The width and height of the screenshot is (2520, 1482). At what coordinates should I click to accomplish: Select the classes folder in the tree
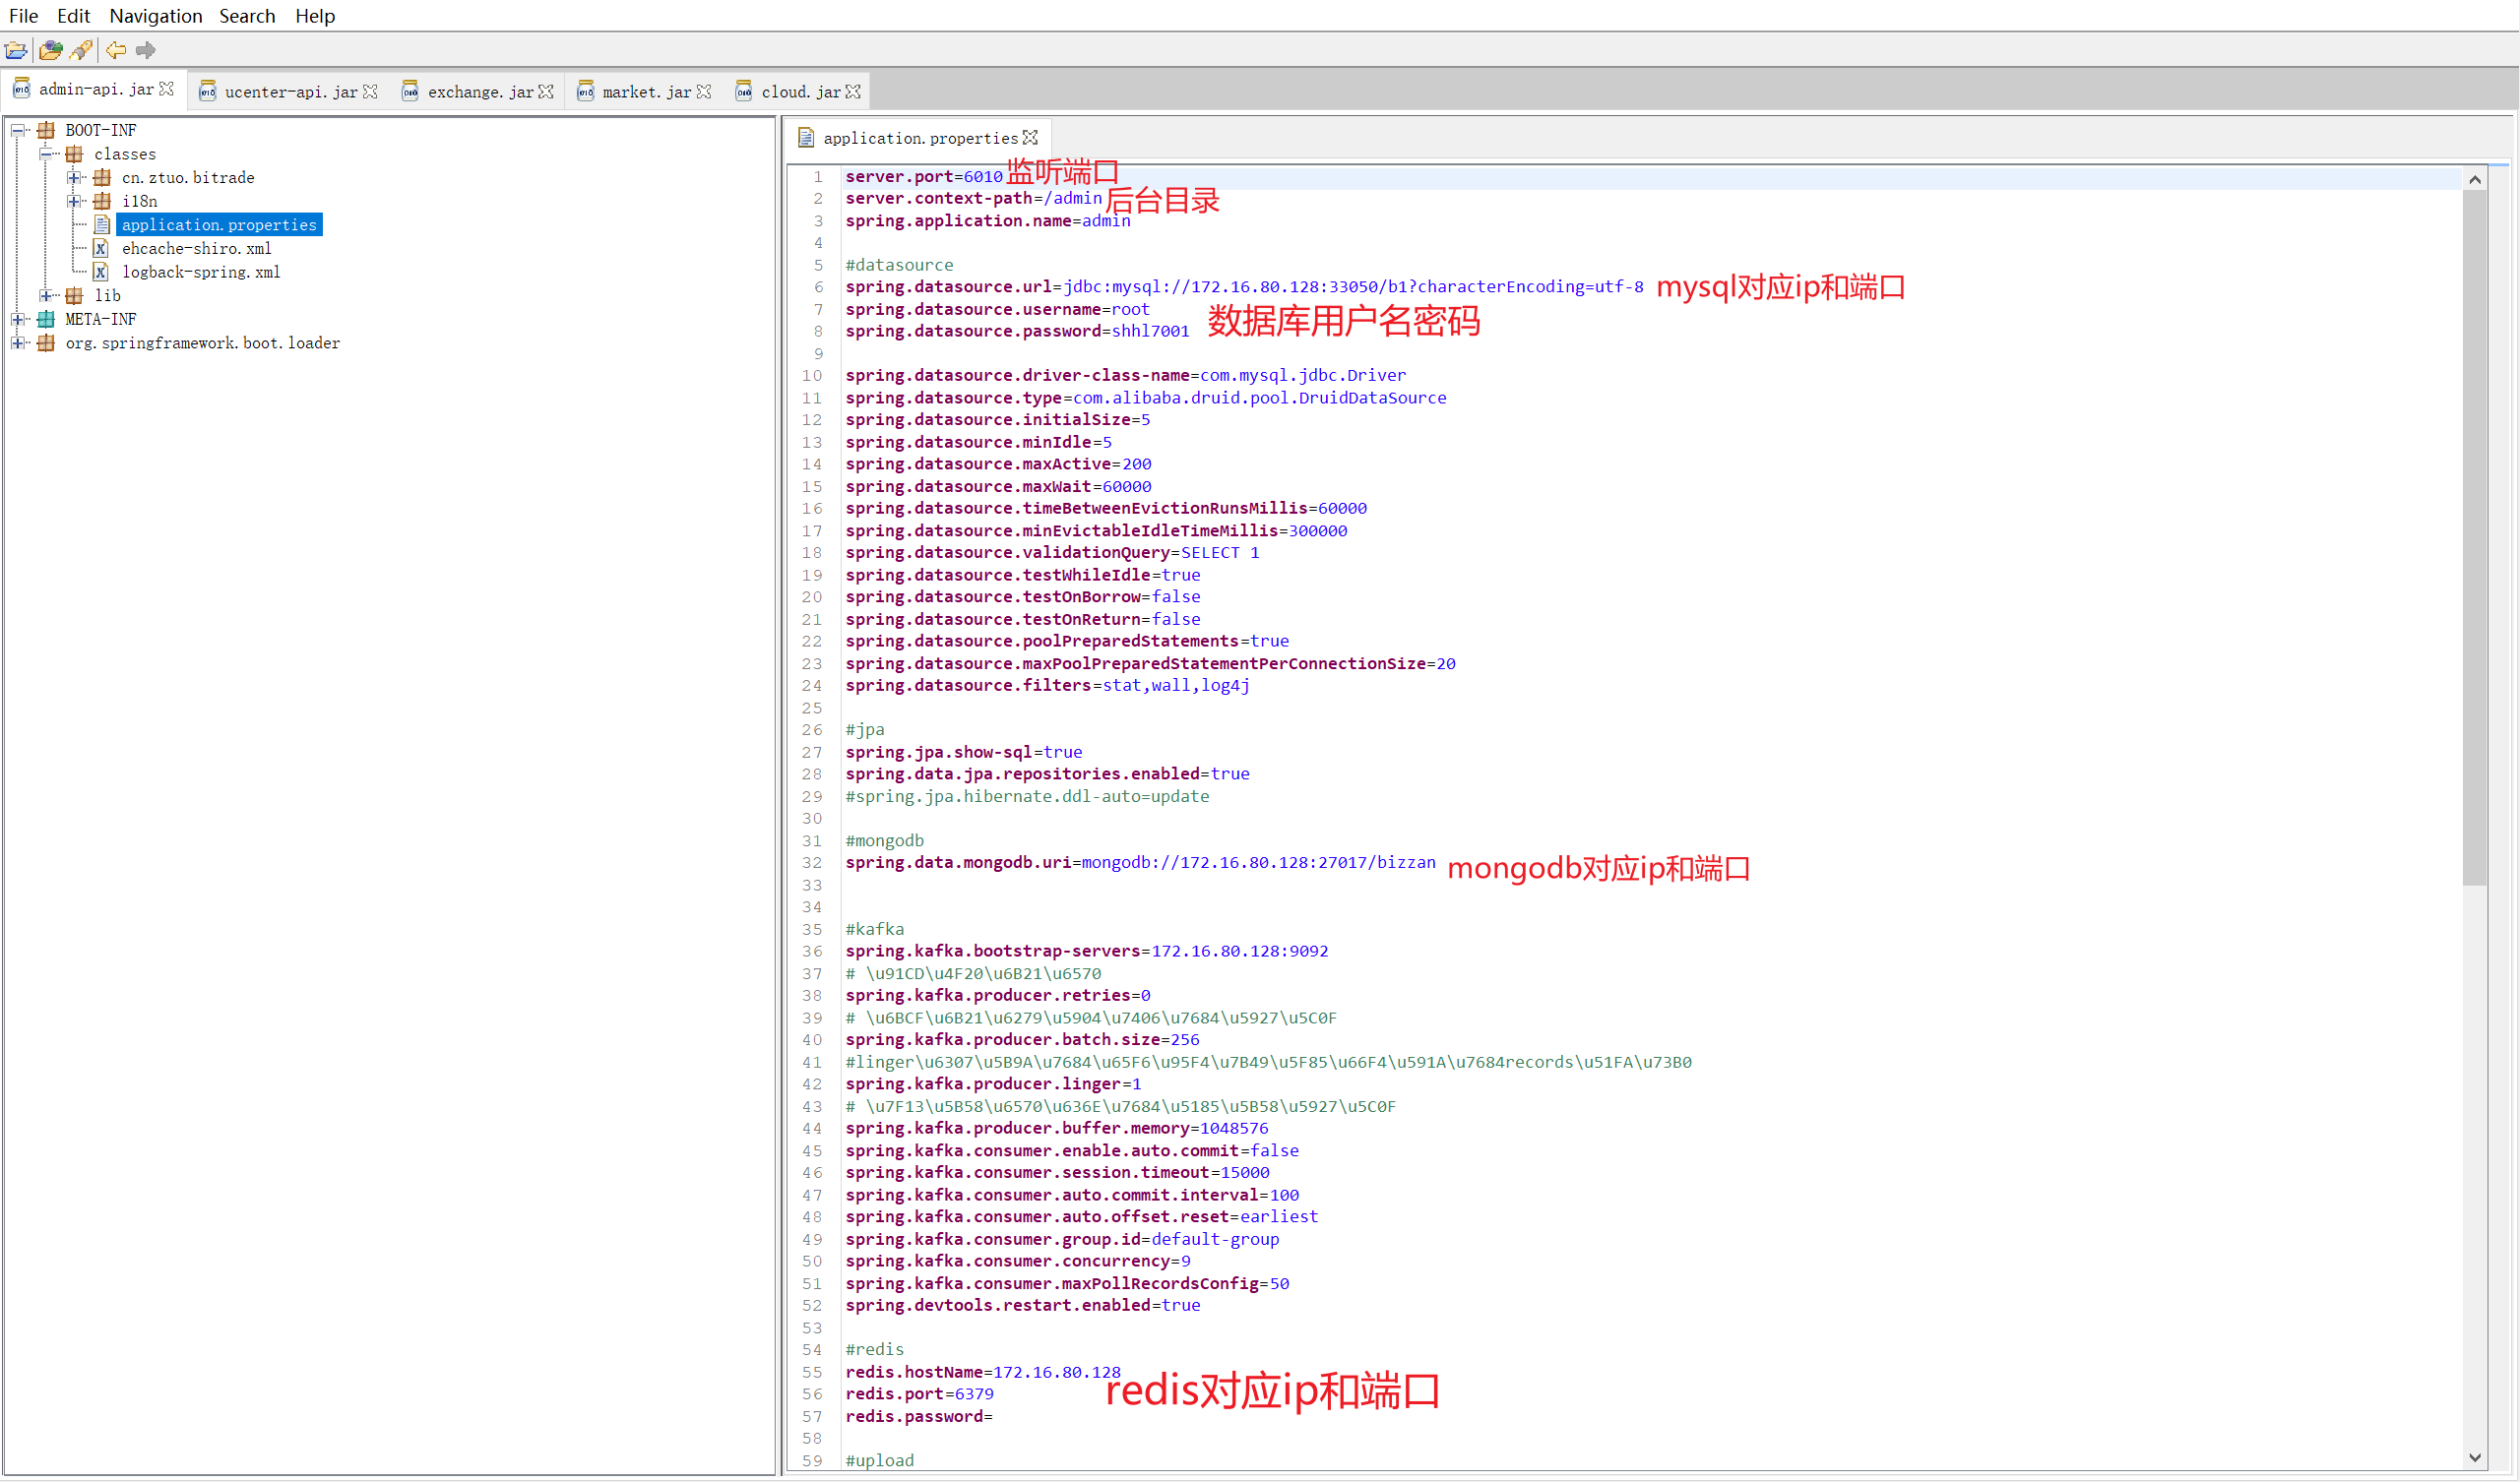pos(125,154)
